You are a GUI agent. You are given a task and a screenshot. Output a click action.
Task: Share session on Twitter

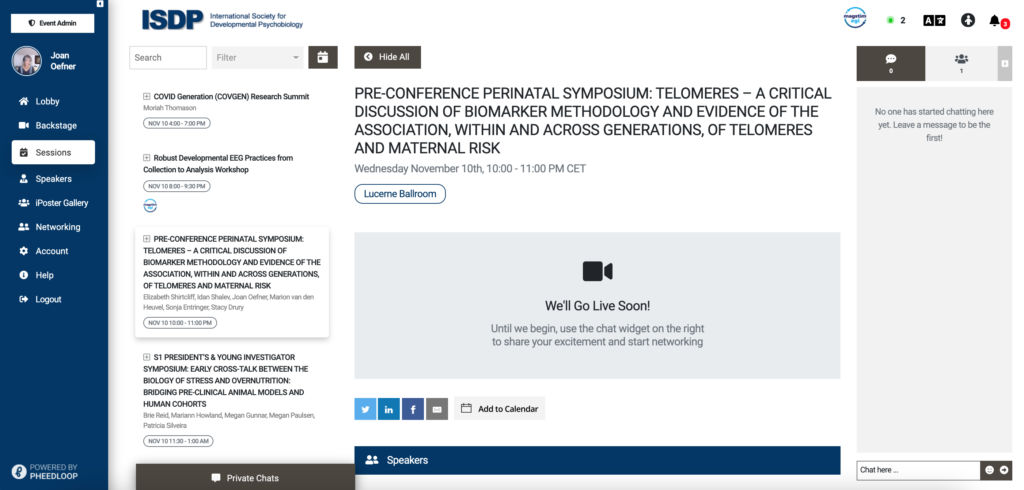point(365,409)
